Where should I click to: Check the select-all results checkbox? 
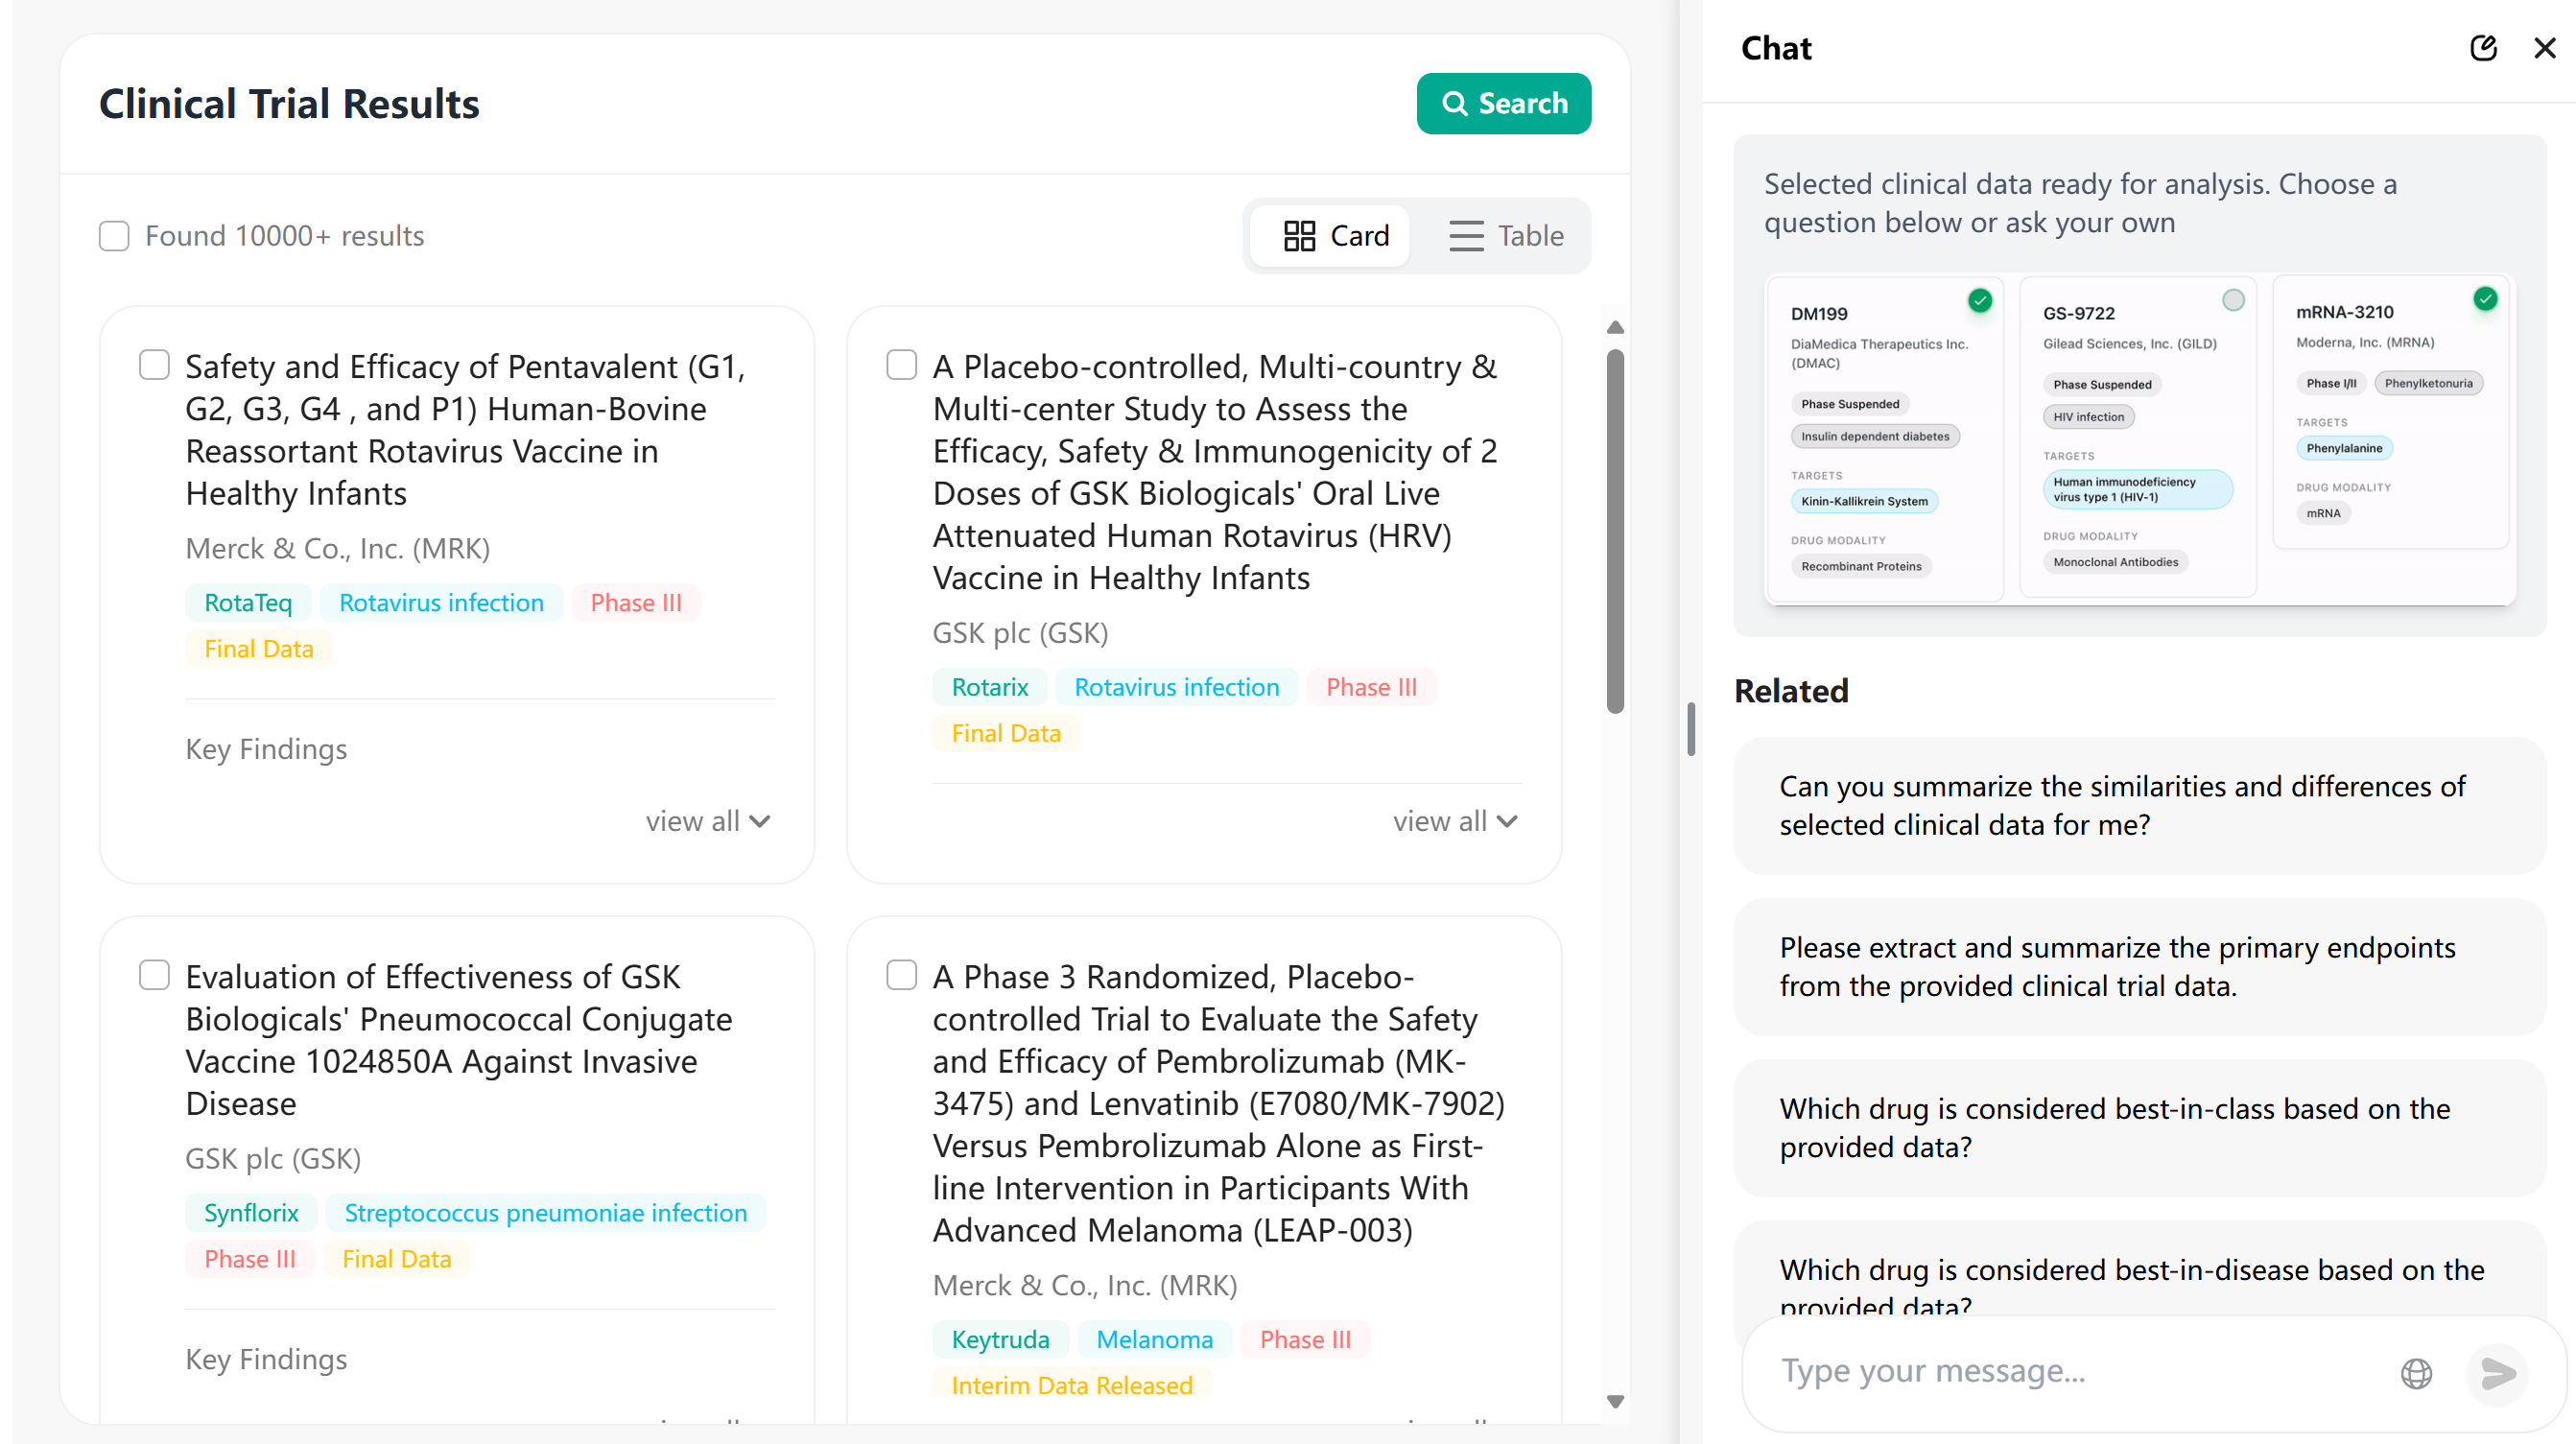(x=114, y=236)
